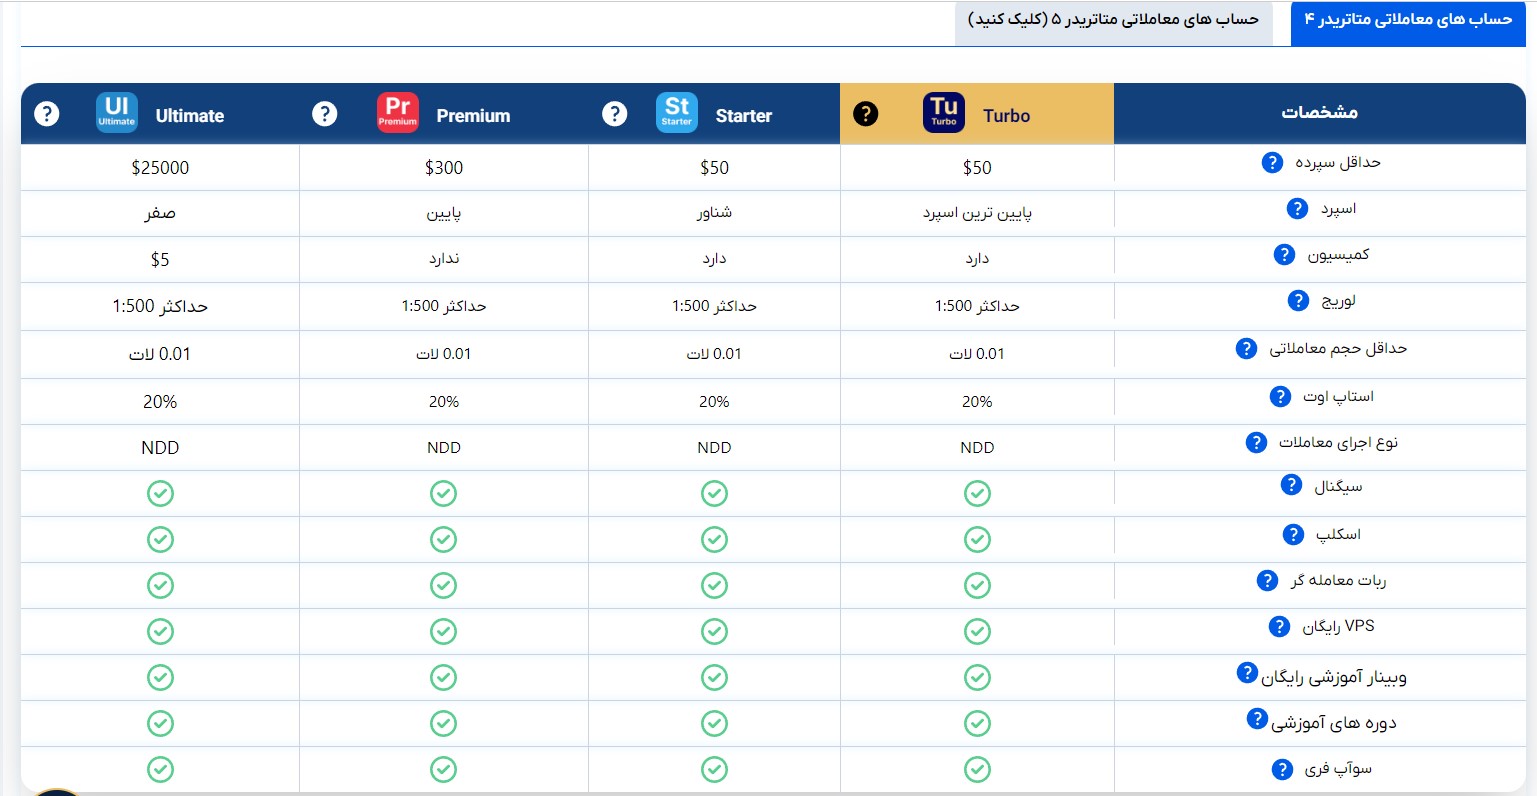
Task: Open the black help icon beside Turbo header
Action: 866,114
